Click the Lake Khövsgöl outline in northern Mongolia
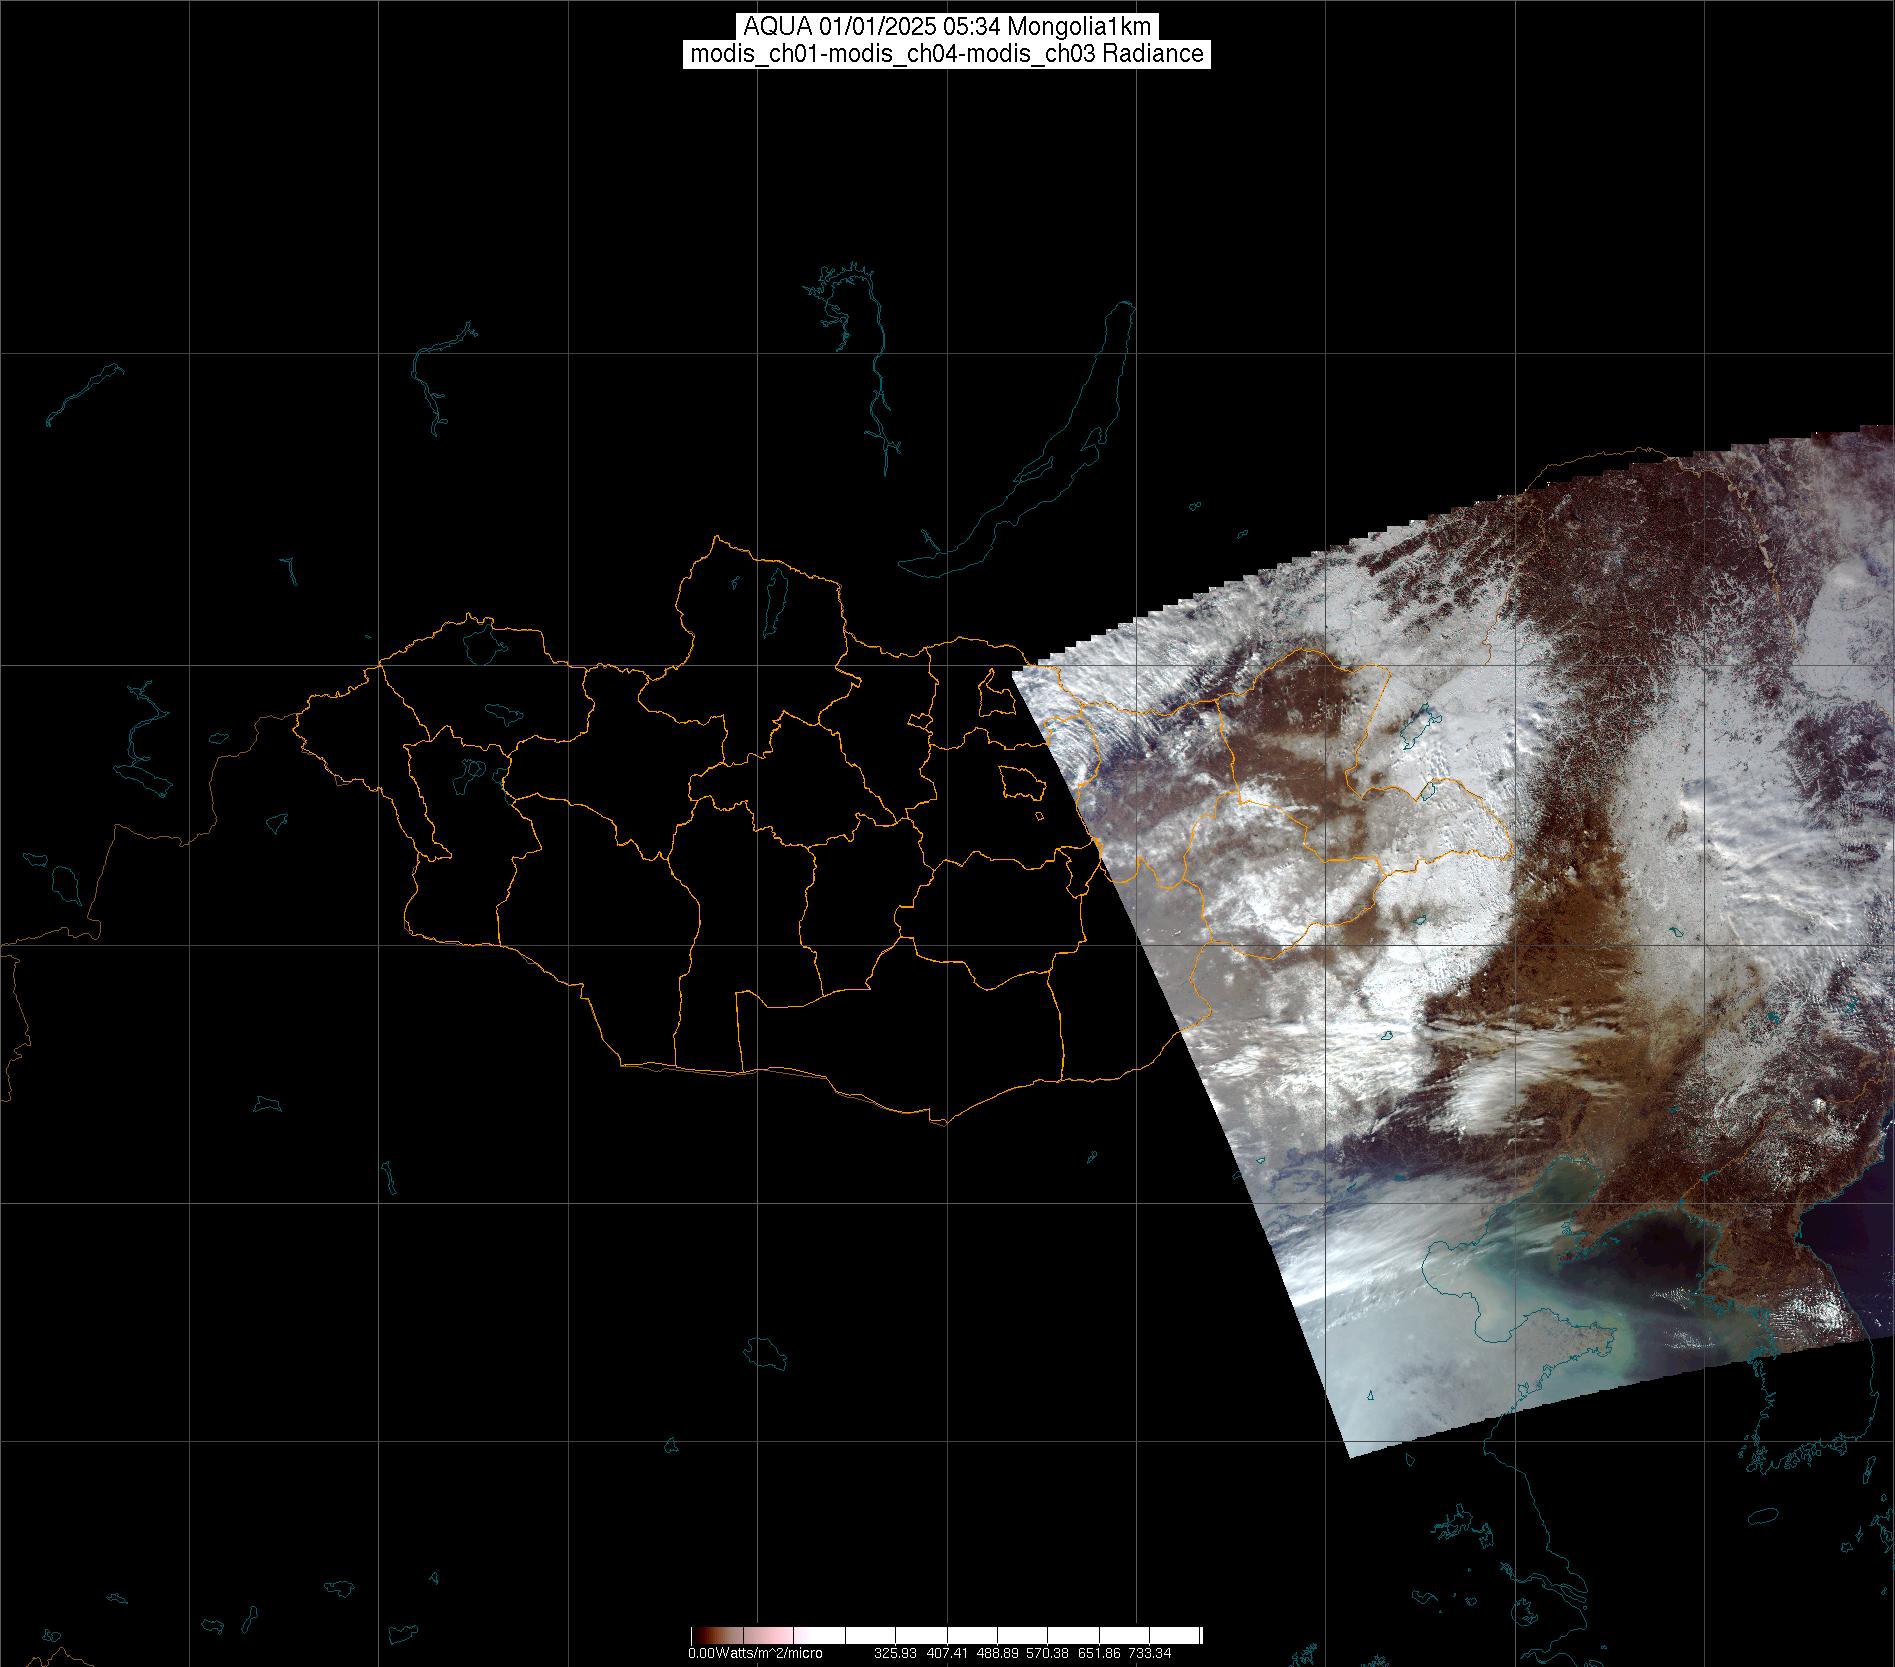1895x1667 pixels. coord(774,594)
